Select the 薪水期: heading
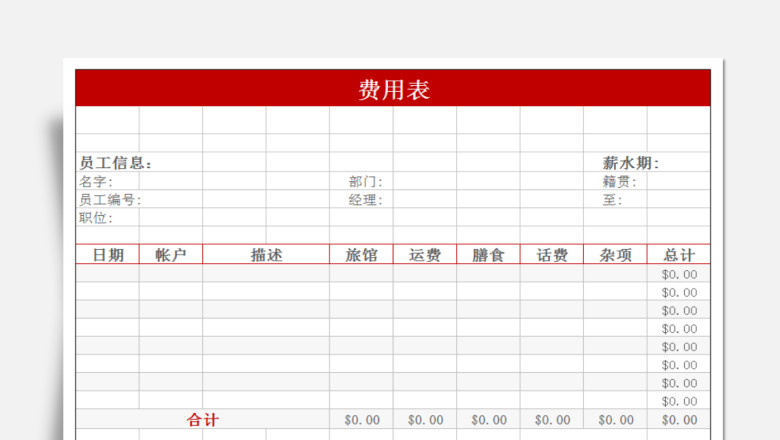780x440 pixels. (631, 163)
